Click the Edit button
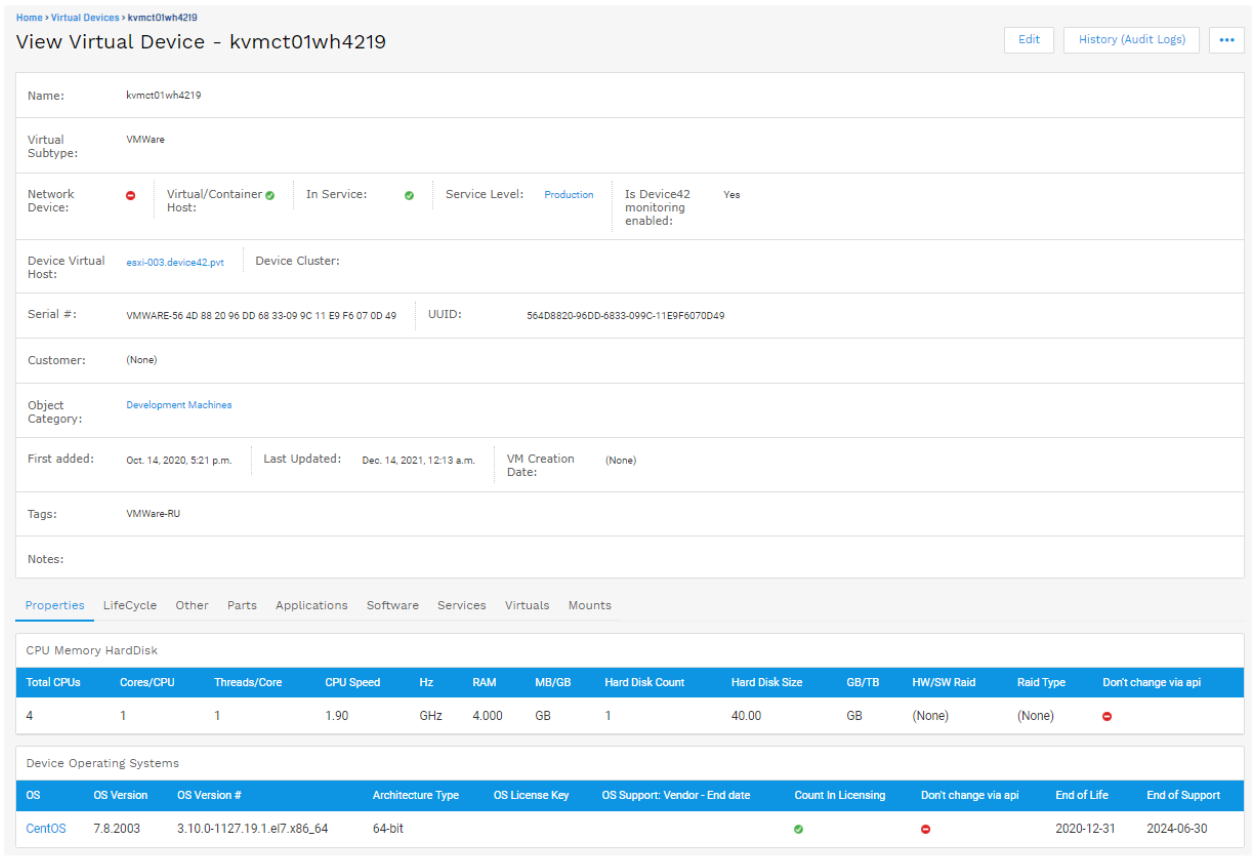This screenshot has height=860, width=1253. (x=1029, y=40)
